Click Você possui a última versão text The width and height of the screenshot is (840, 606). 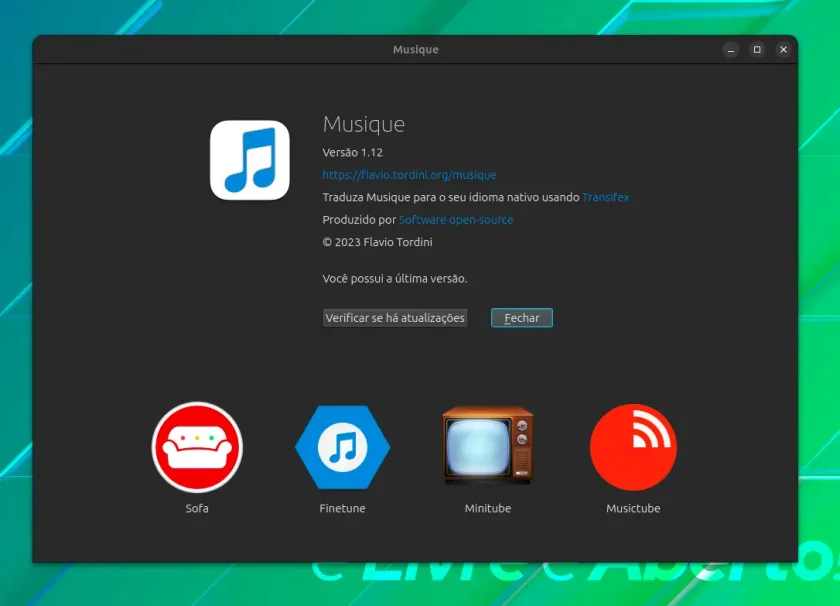coord(395,279)
